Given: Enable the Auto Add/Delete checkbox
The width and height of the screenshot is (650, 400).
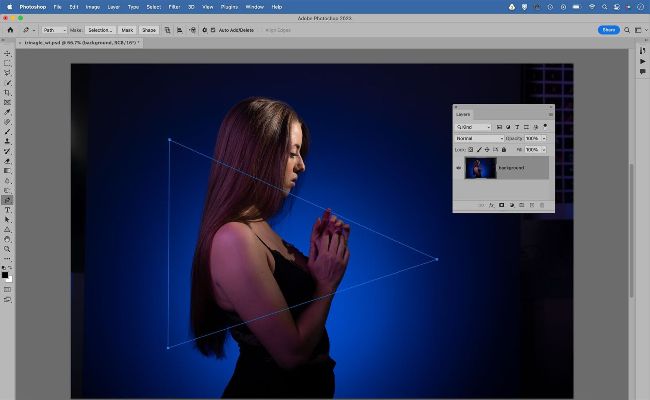Looking at the screenshot, I should (214, 30).
